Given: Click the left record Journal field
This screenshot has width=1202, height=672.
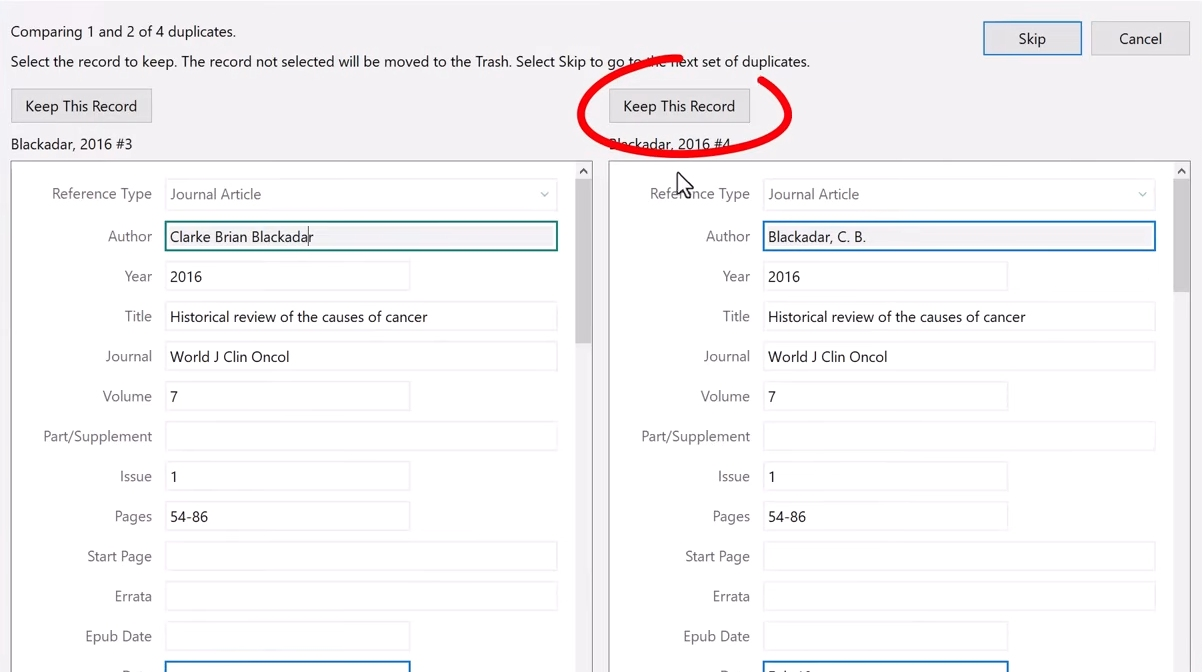Looking at the screenshot, I should coord(360,357).
